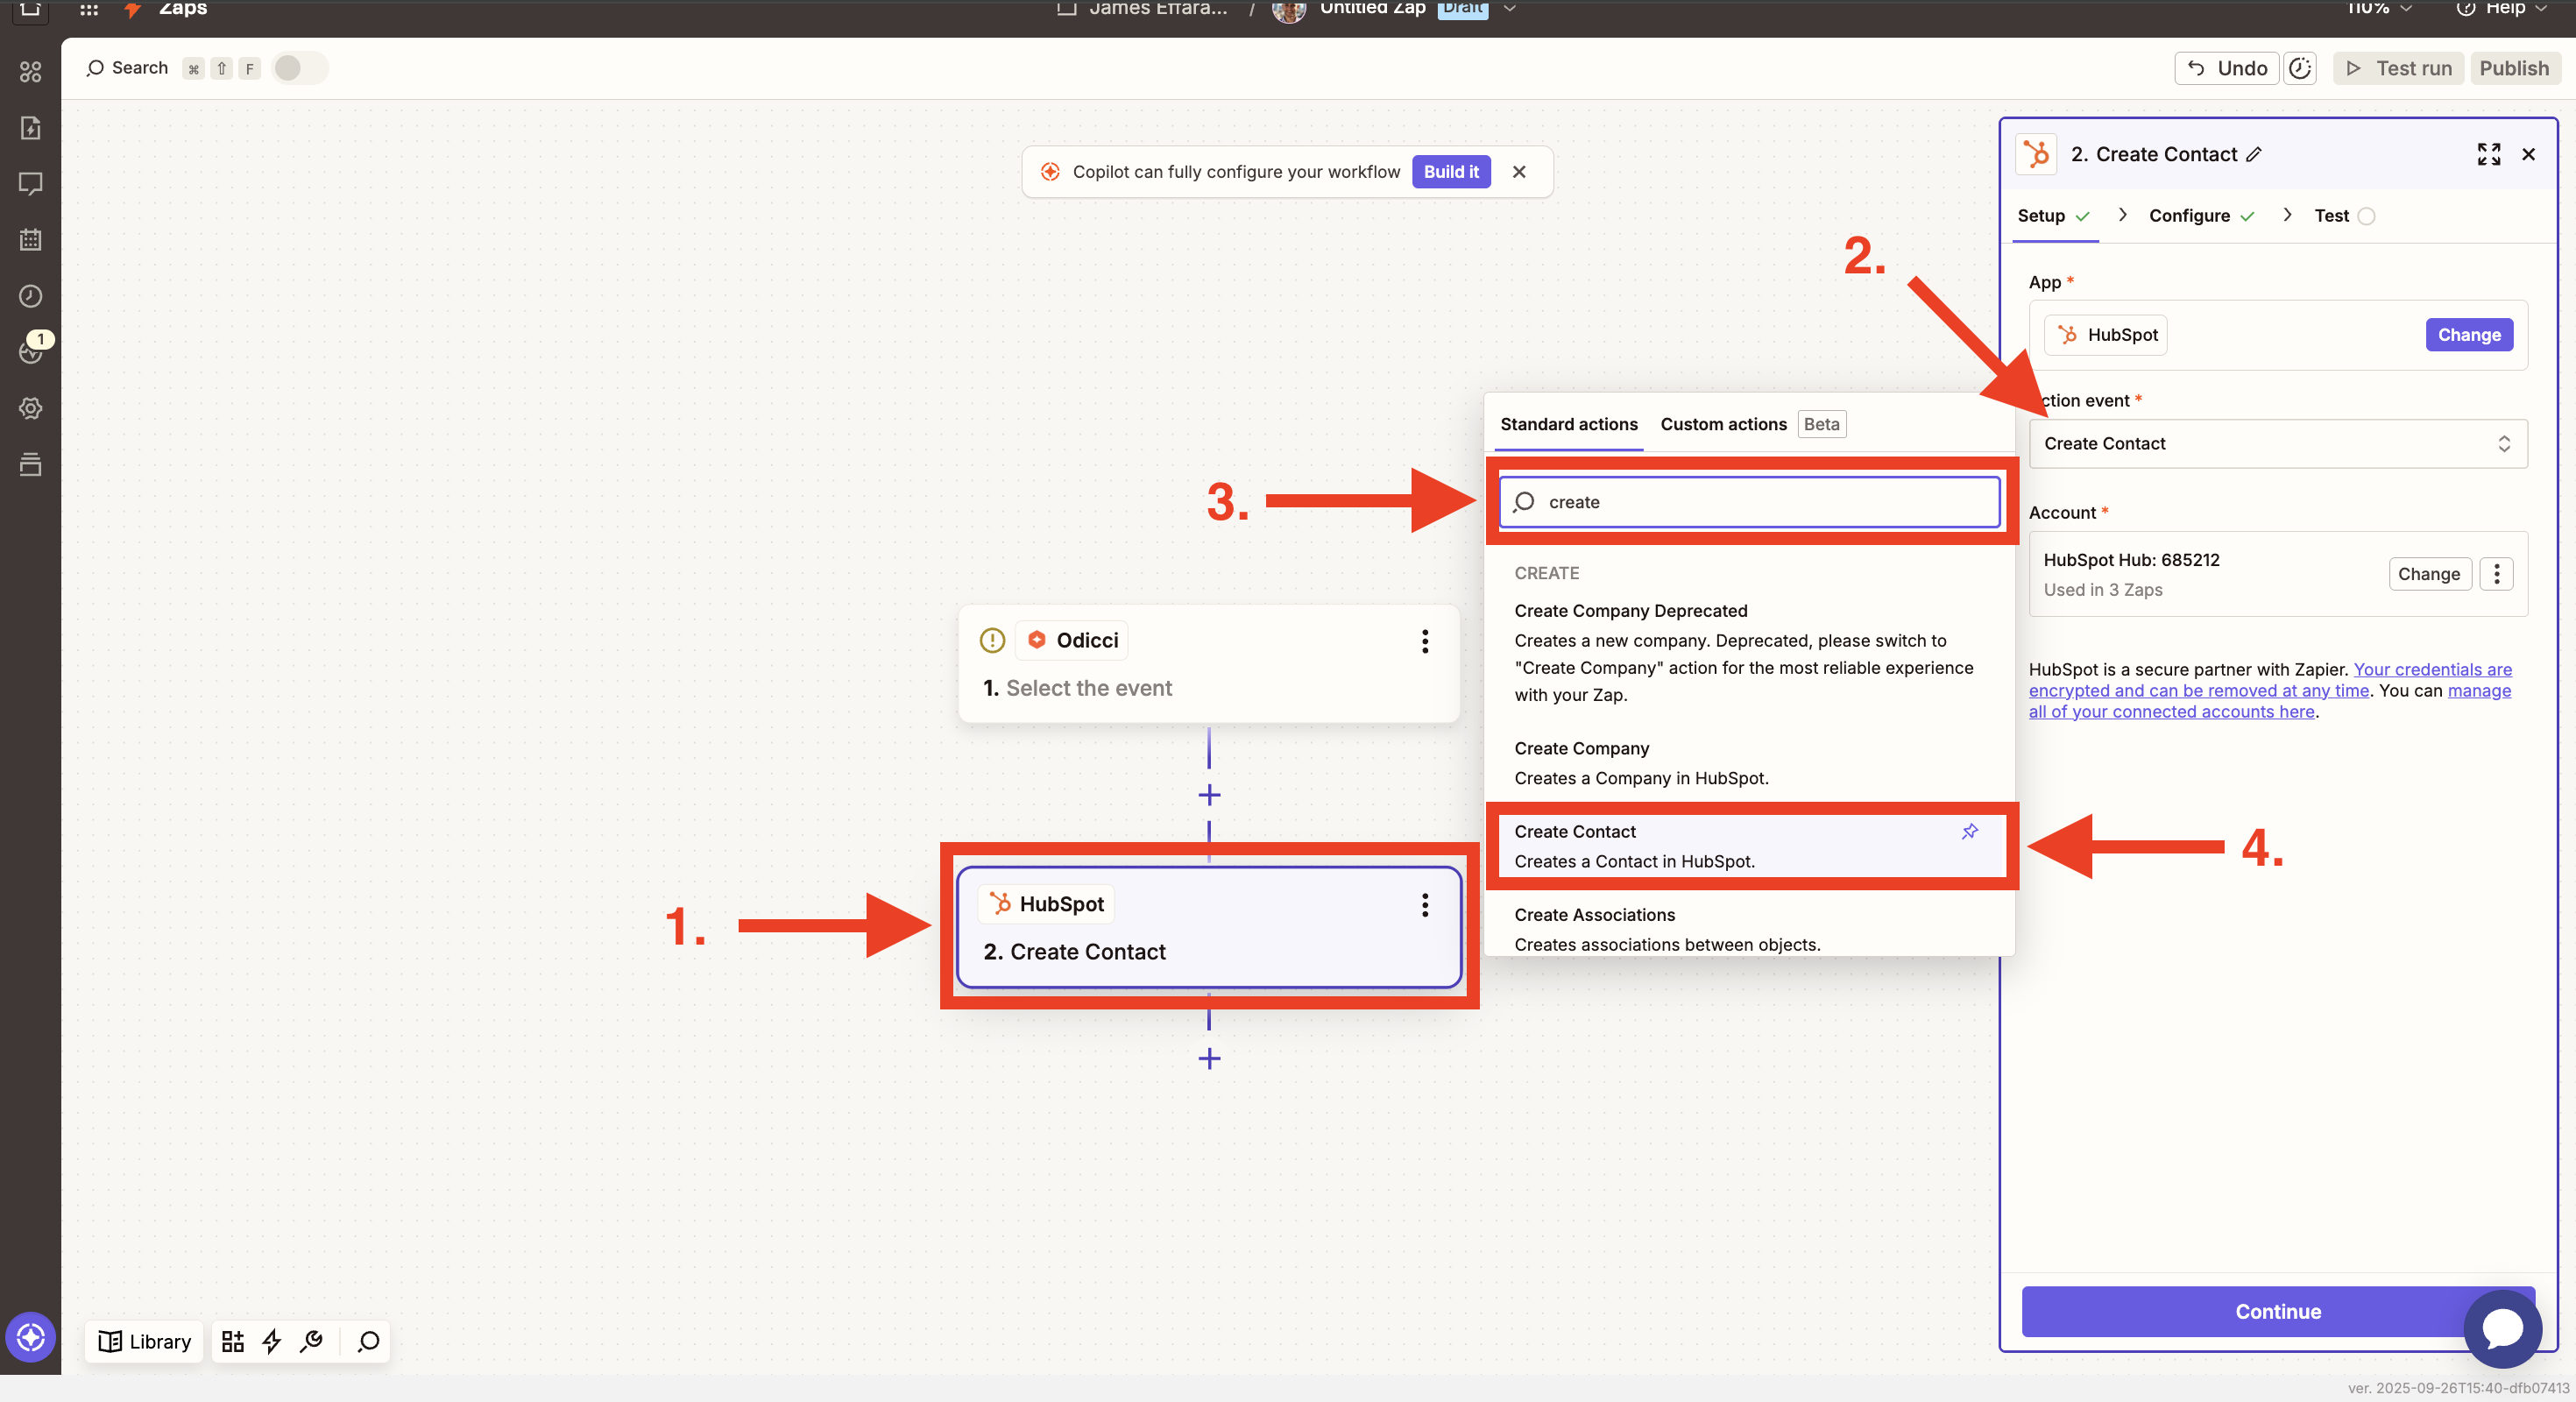Click the action search field containing create
Viewport: 2576px width, 1402px height.
1750,502
